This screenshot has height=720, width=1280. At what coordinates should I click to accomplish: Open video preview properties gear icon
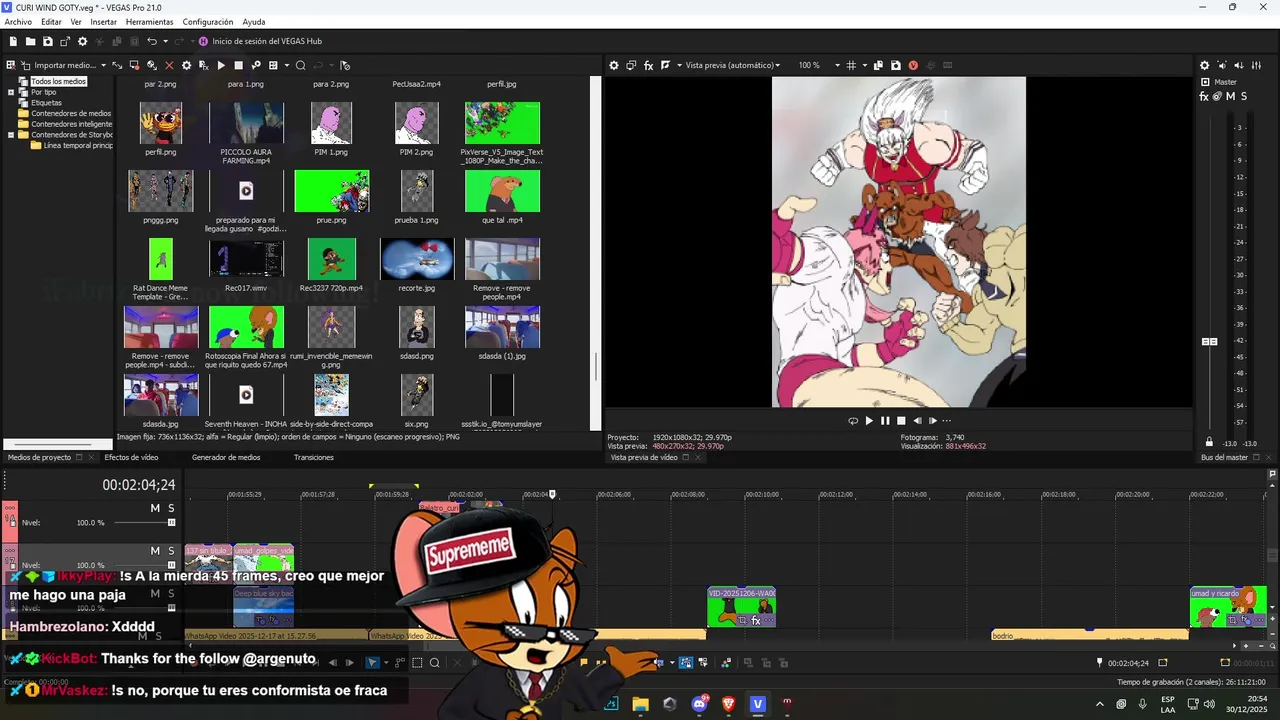(x=614, y=65)
